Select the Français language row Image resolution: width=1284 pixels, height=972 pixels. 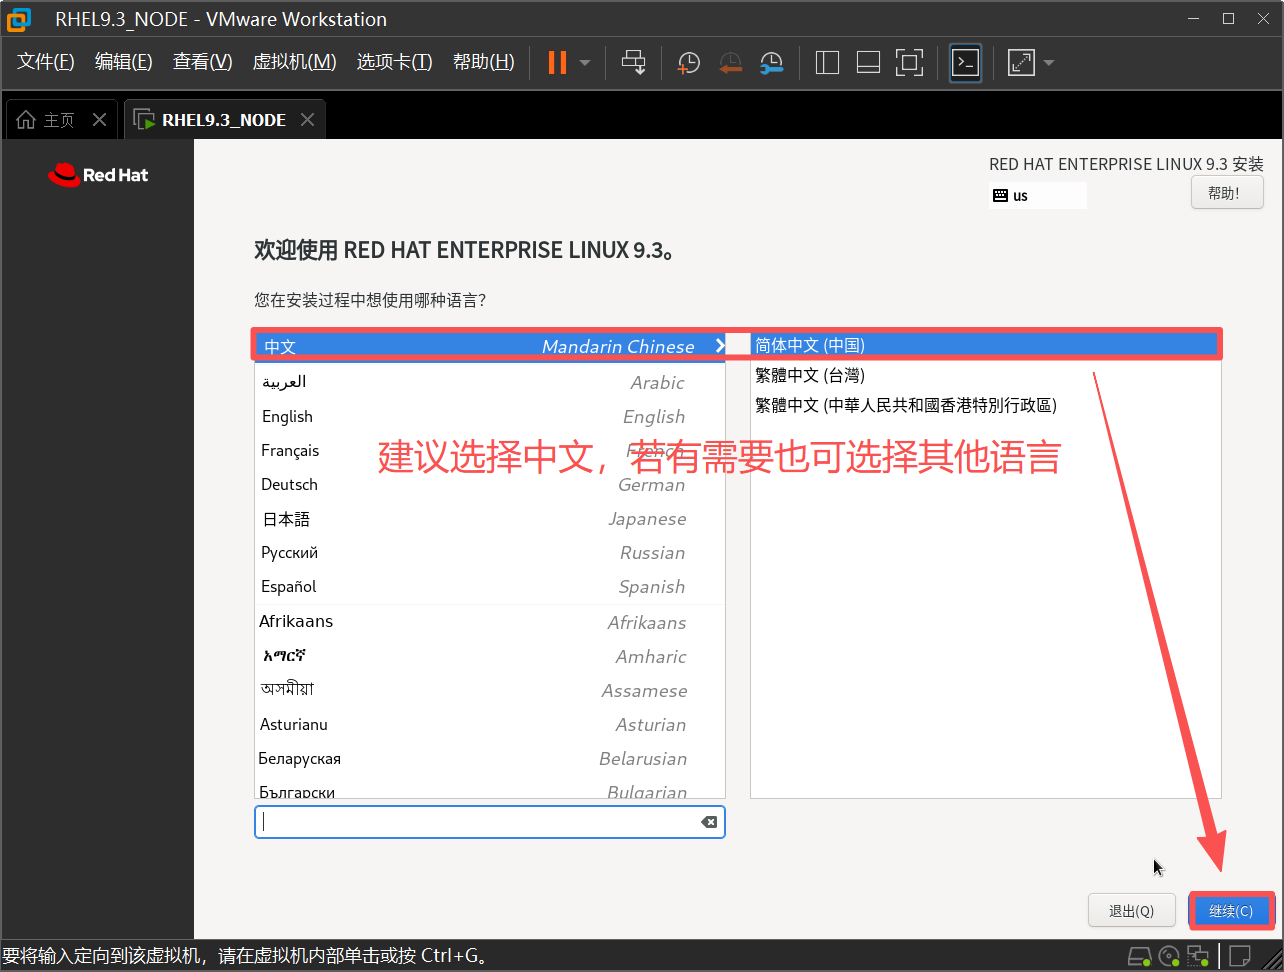pyautogui.click(x=490, y=450)
